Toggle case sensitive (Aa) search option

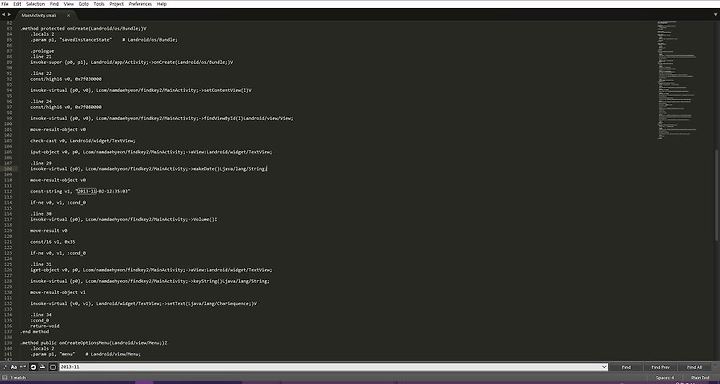pos(14,367)
